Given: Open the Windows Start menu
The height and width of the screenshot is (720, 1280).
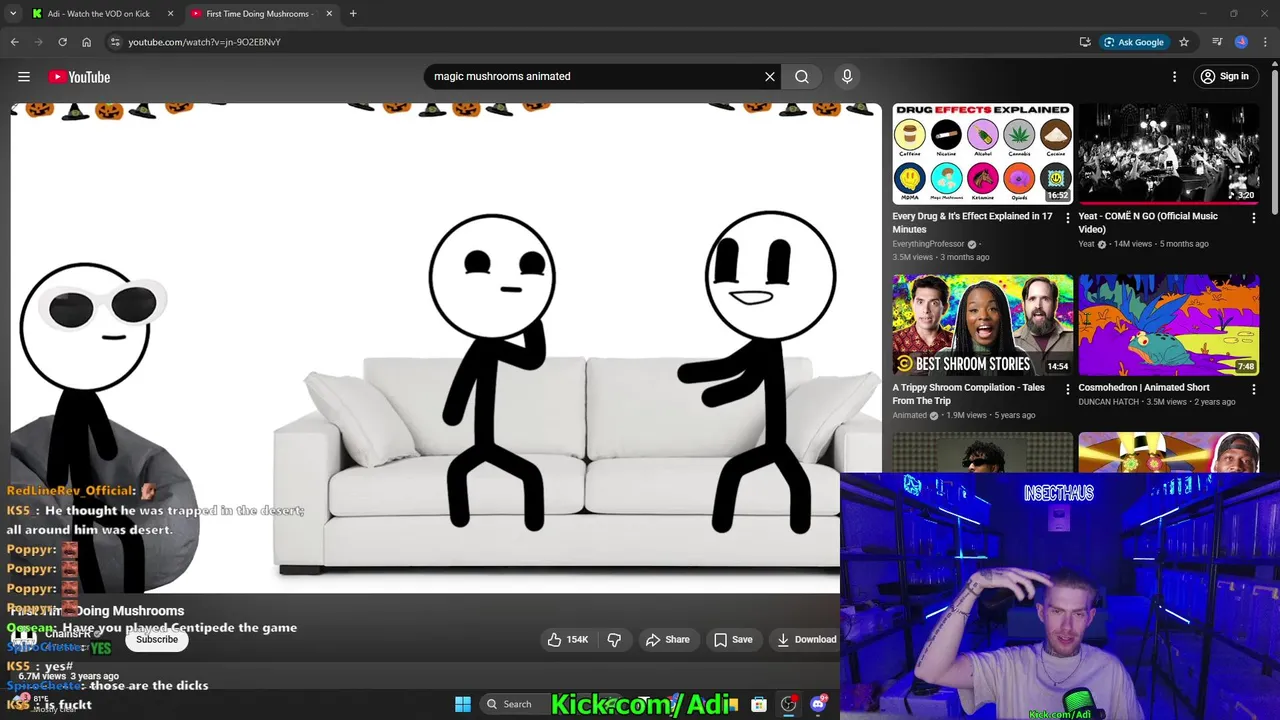Looking at the screenshot, I should (x=463, y=704).
